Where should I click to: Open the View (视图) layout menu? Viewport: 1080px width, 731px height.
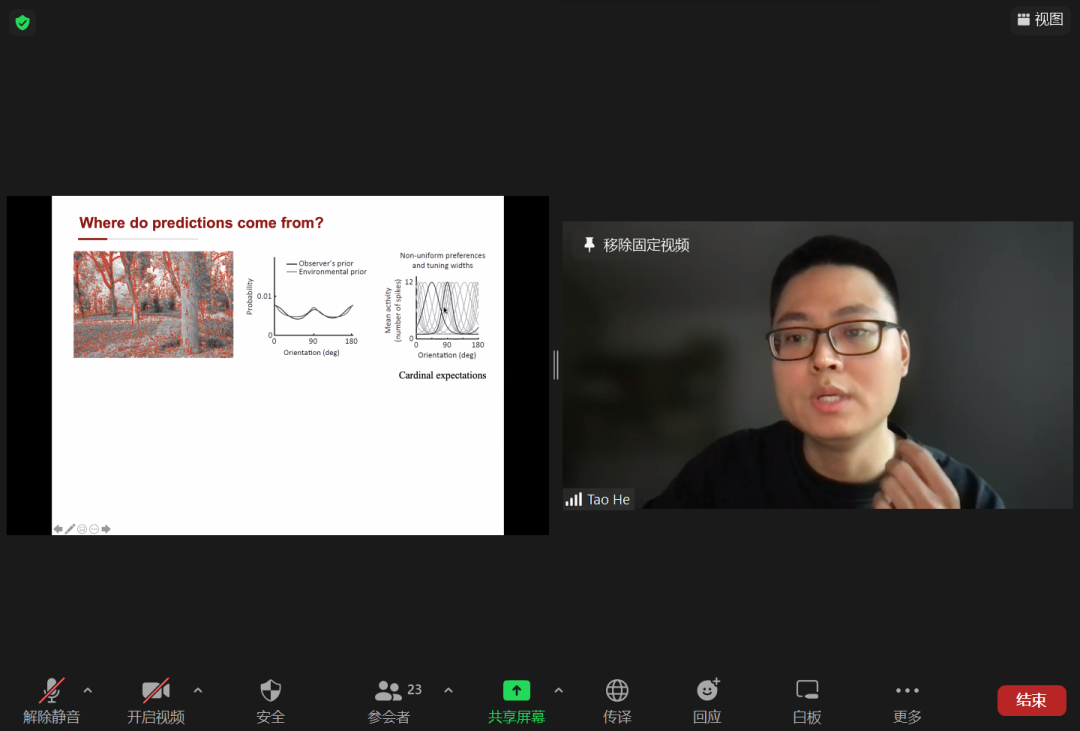pyautogui.click(x=1040, y=19)
